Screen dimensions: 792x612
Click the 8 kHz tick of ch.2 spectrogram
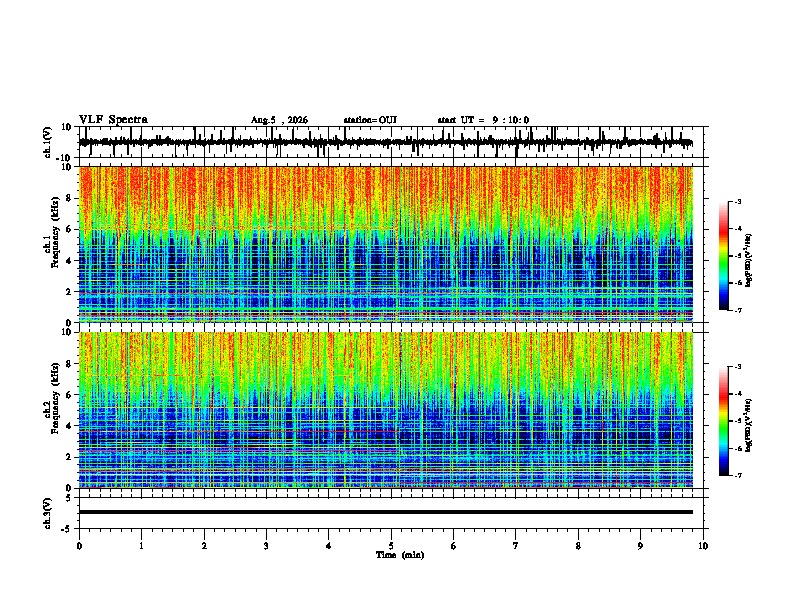click(x=70, y=364)
